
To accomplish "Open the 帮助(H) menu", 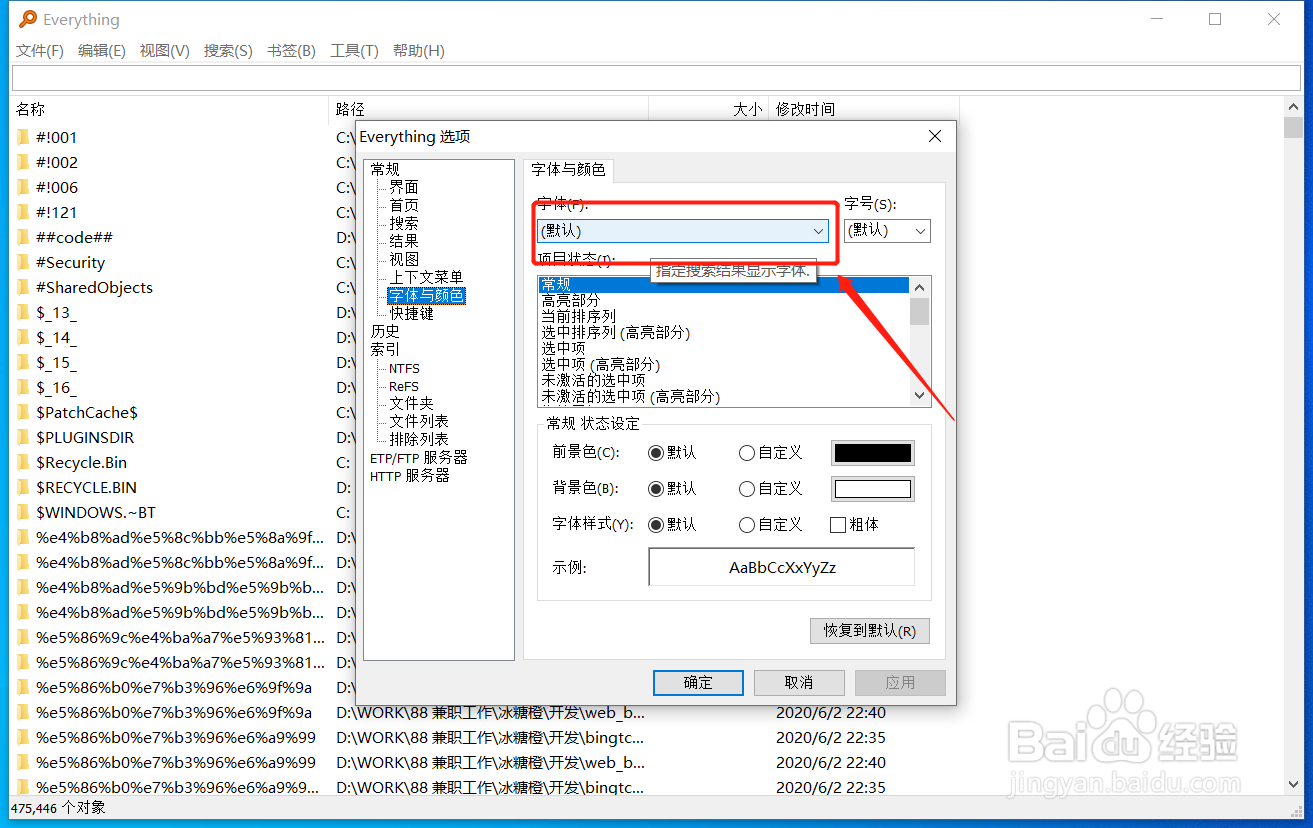I will click(418, 51).
